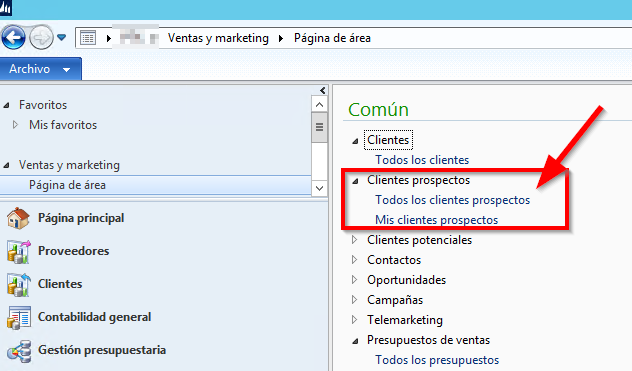Image resolution: width=632 pixels, height=371 pixels.
Task: Expand the Mis favoritos node
Action: (x=15, y=125)
